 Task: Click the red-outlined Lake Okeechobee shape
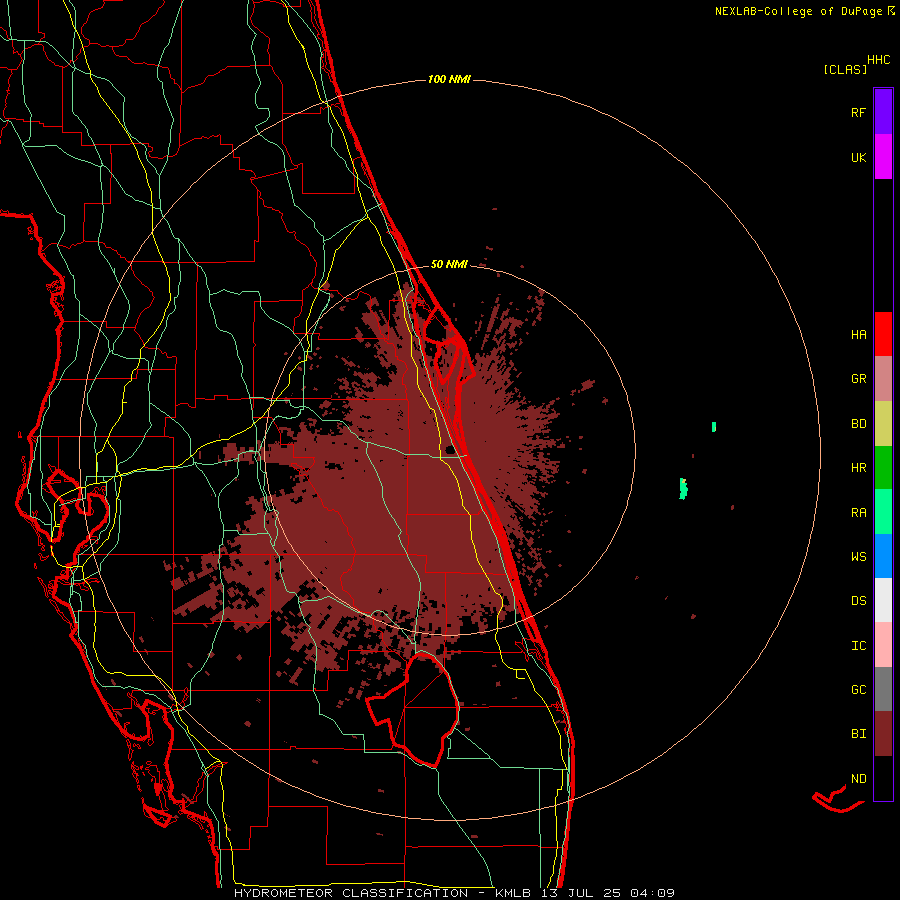click(x=413, y=709)
